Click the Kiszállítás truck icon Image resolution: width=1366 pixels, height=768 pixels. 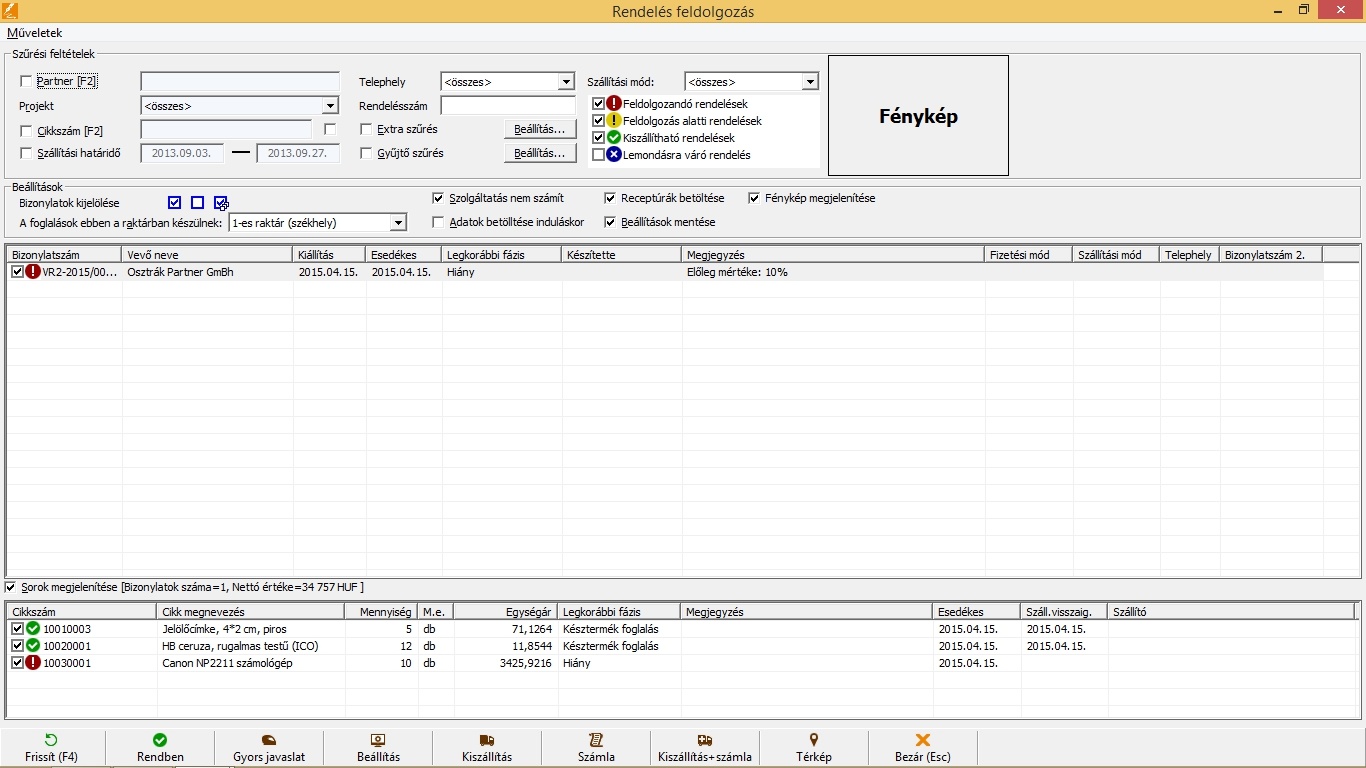[487, 740]
